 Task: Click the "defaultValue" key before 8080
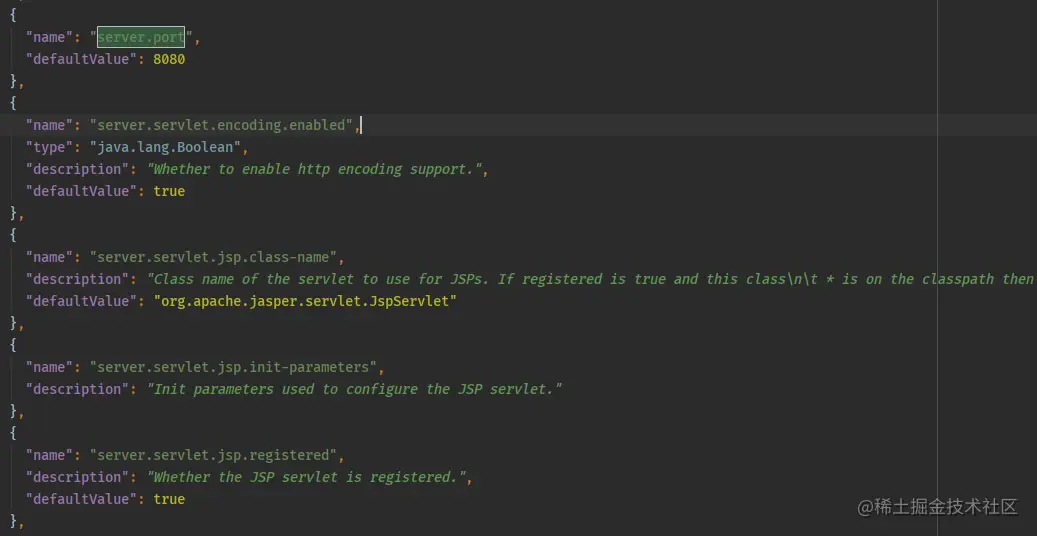point(81,60)
